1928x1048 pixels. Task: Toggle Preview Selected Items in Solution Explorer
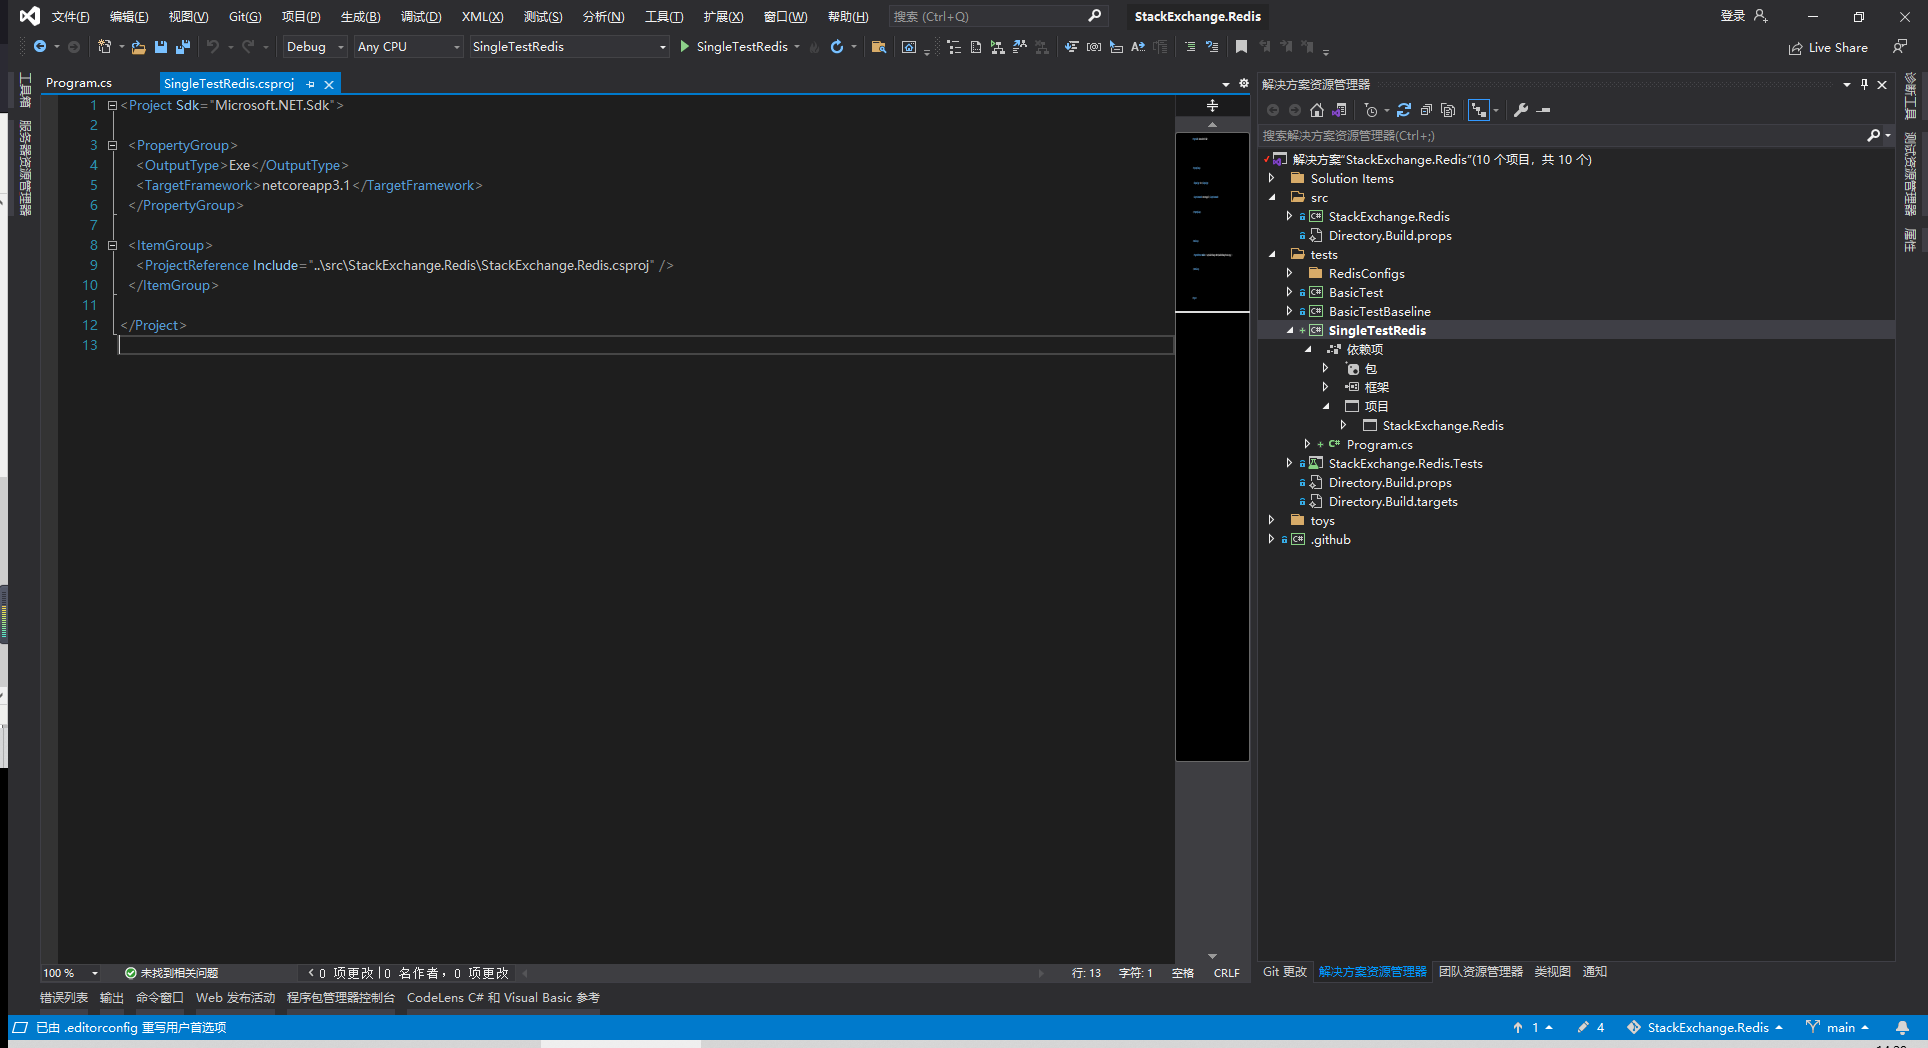coord(1478,110)
